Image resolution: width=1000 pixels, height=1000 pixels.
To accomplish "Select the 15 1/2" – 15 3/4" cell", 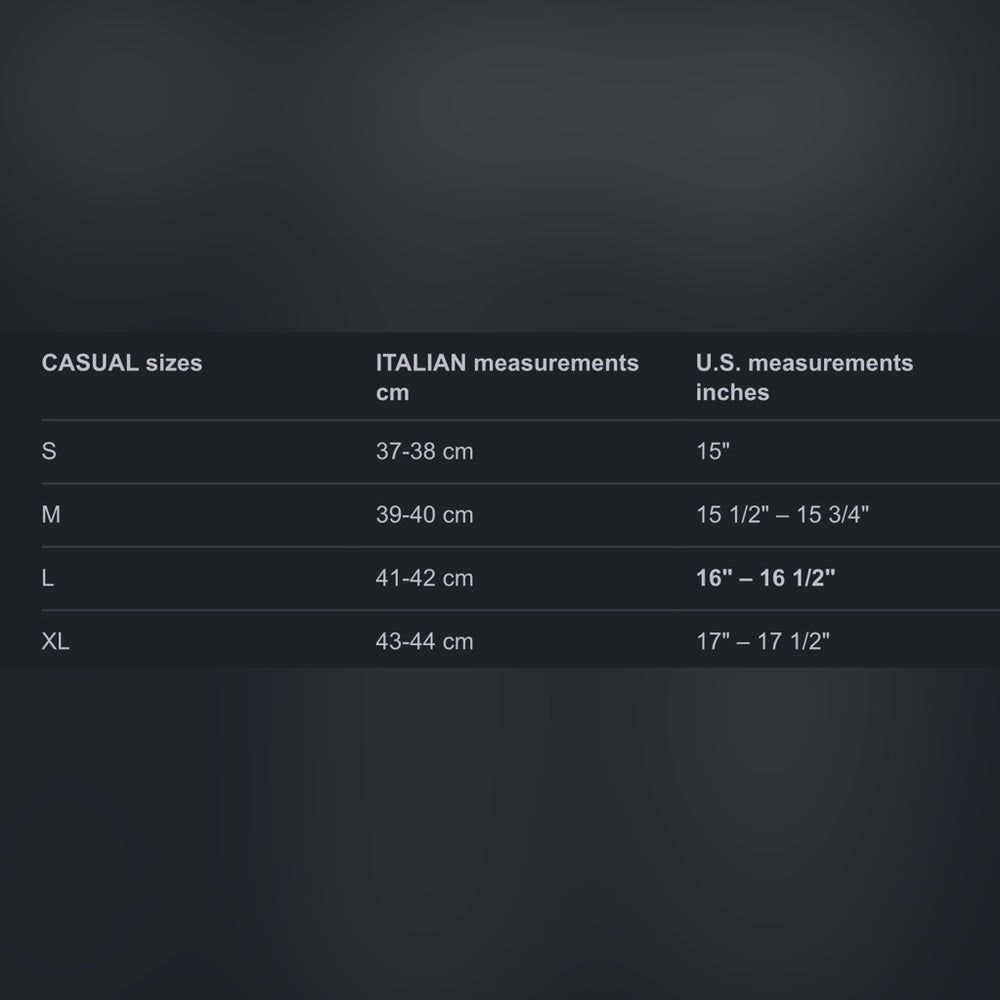I will click(782, 515).
